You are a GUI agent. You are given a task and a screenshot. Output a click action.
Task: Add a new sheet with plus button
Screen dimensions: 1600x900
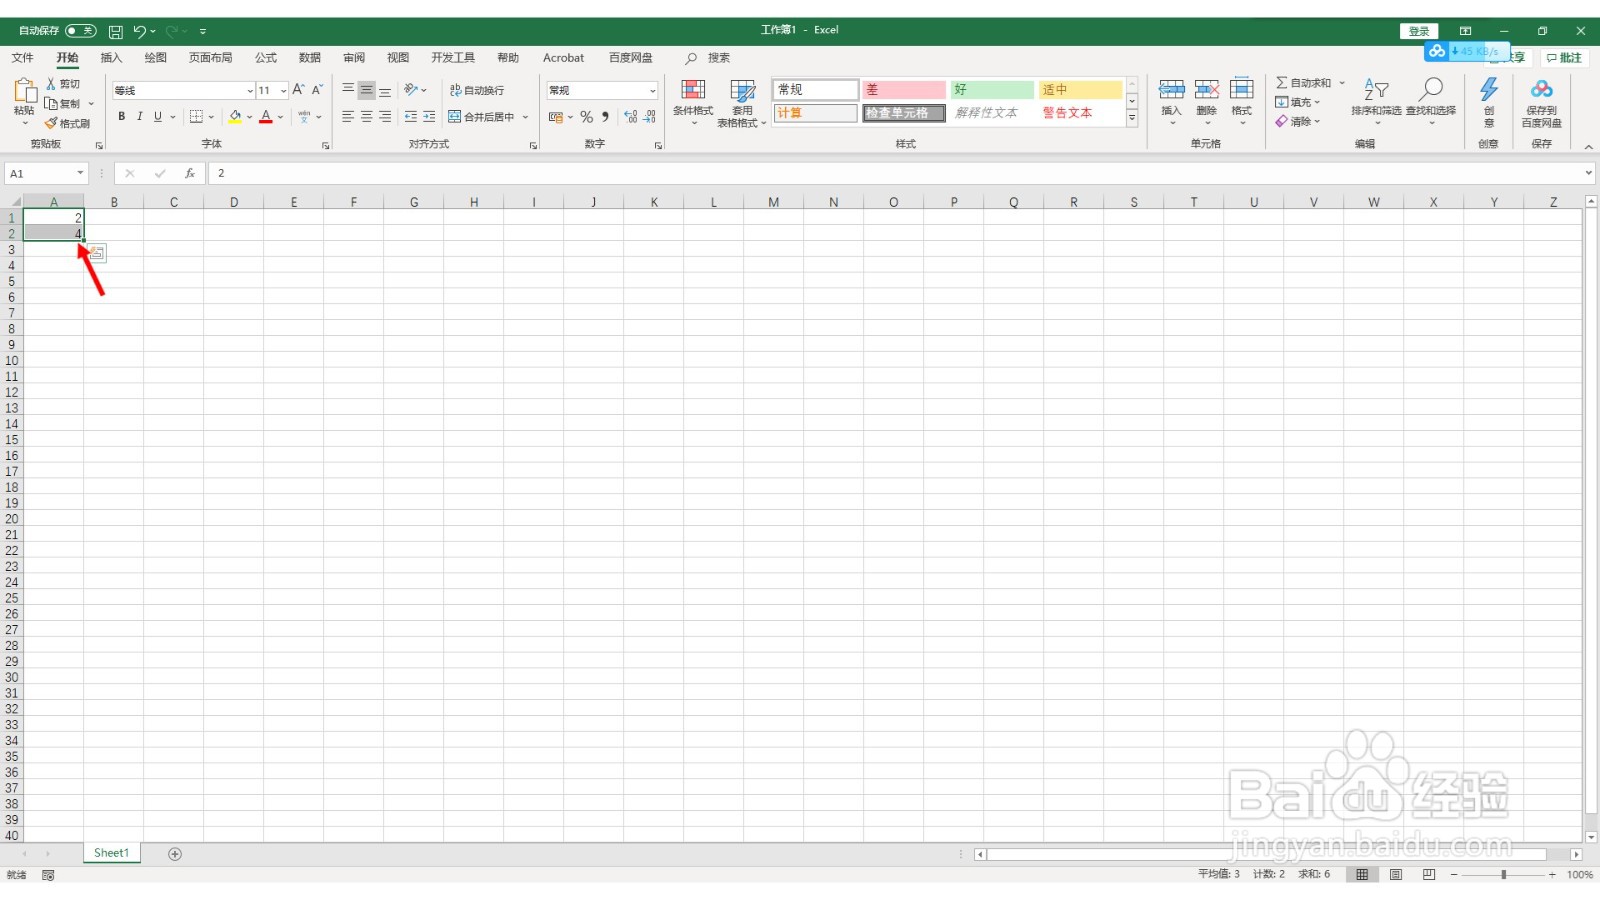(175, 854)
